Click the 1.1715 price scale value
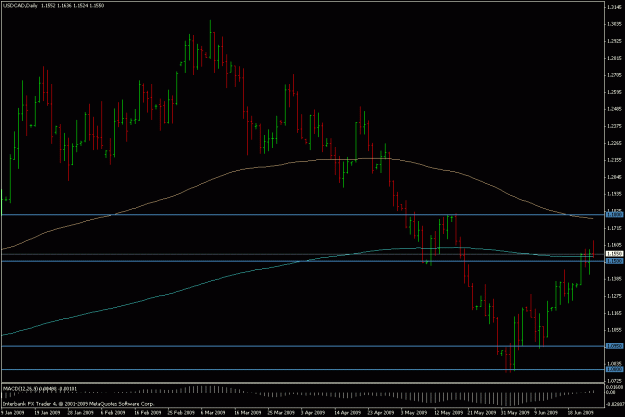Viewport: 625px width, 417px height. pos(614,228)
